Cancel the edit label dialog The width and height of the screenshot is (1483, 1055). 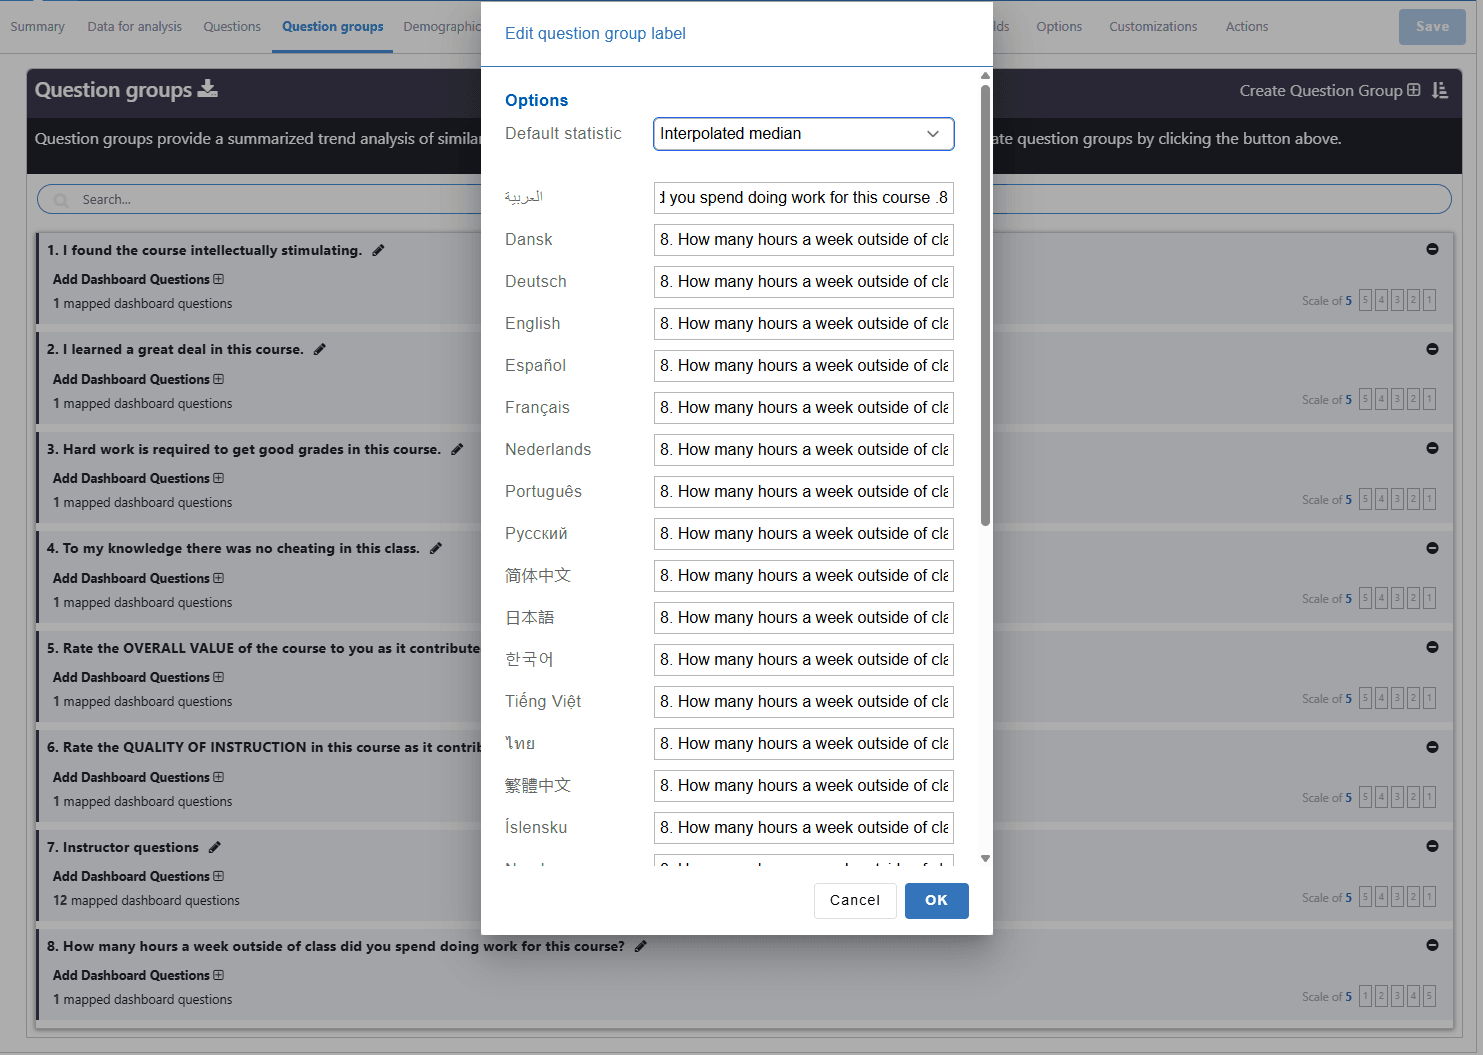(x=855, y=900)
